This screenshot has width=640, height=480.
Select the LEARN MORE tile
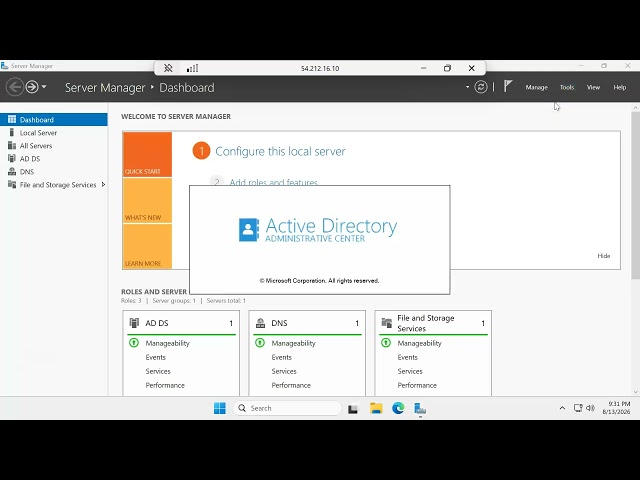(x=147, y=247)
